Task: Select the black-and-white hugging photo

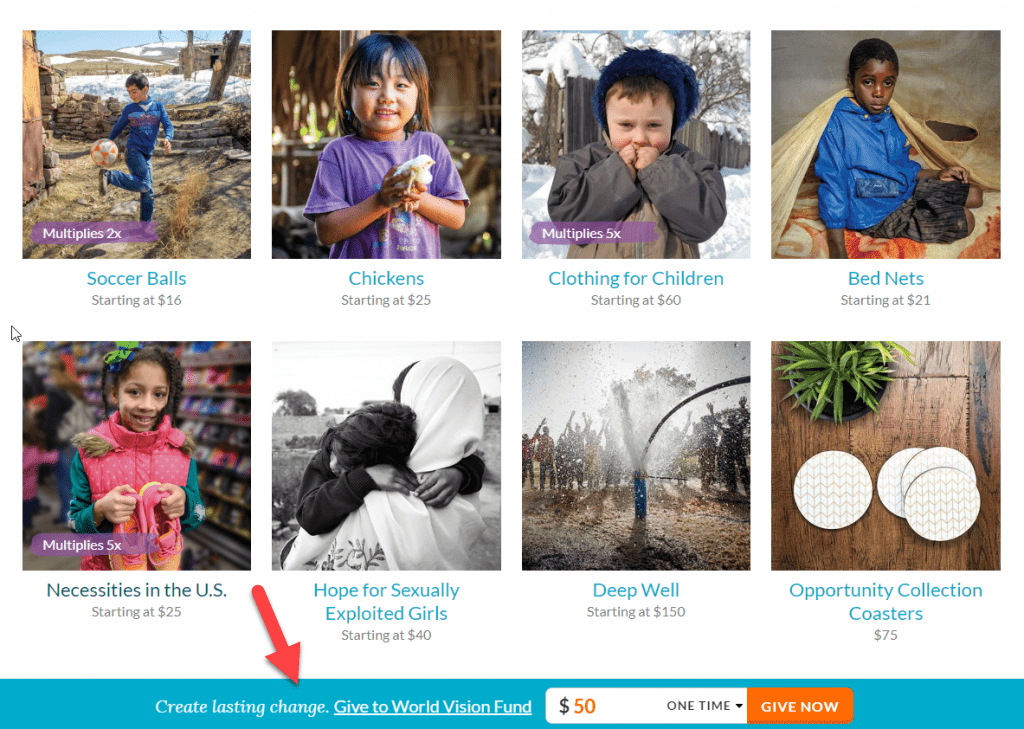Action: tap(386, 455)
